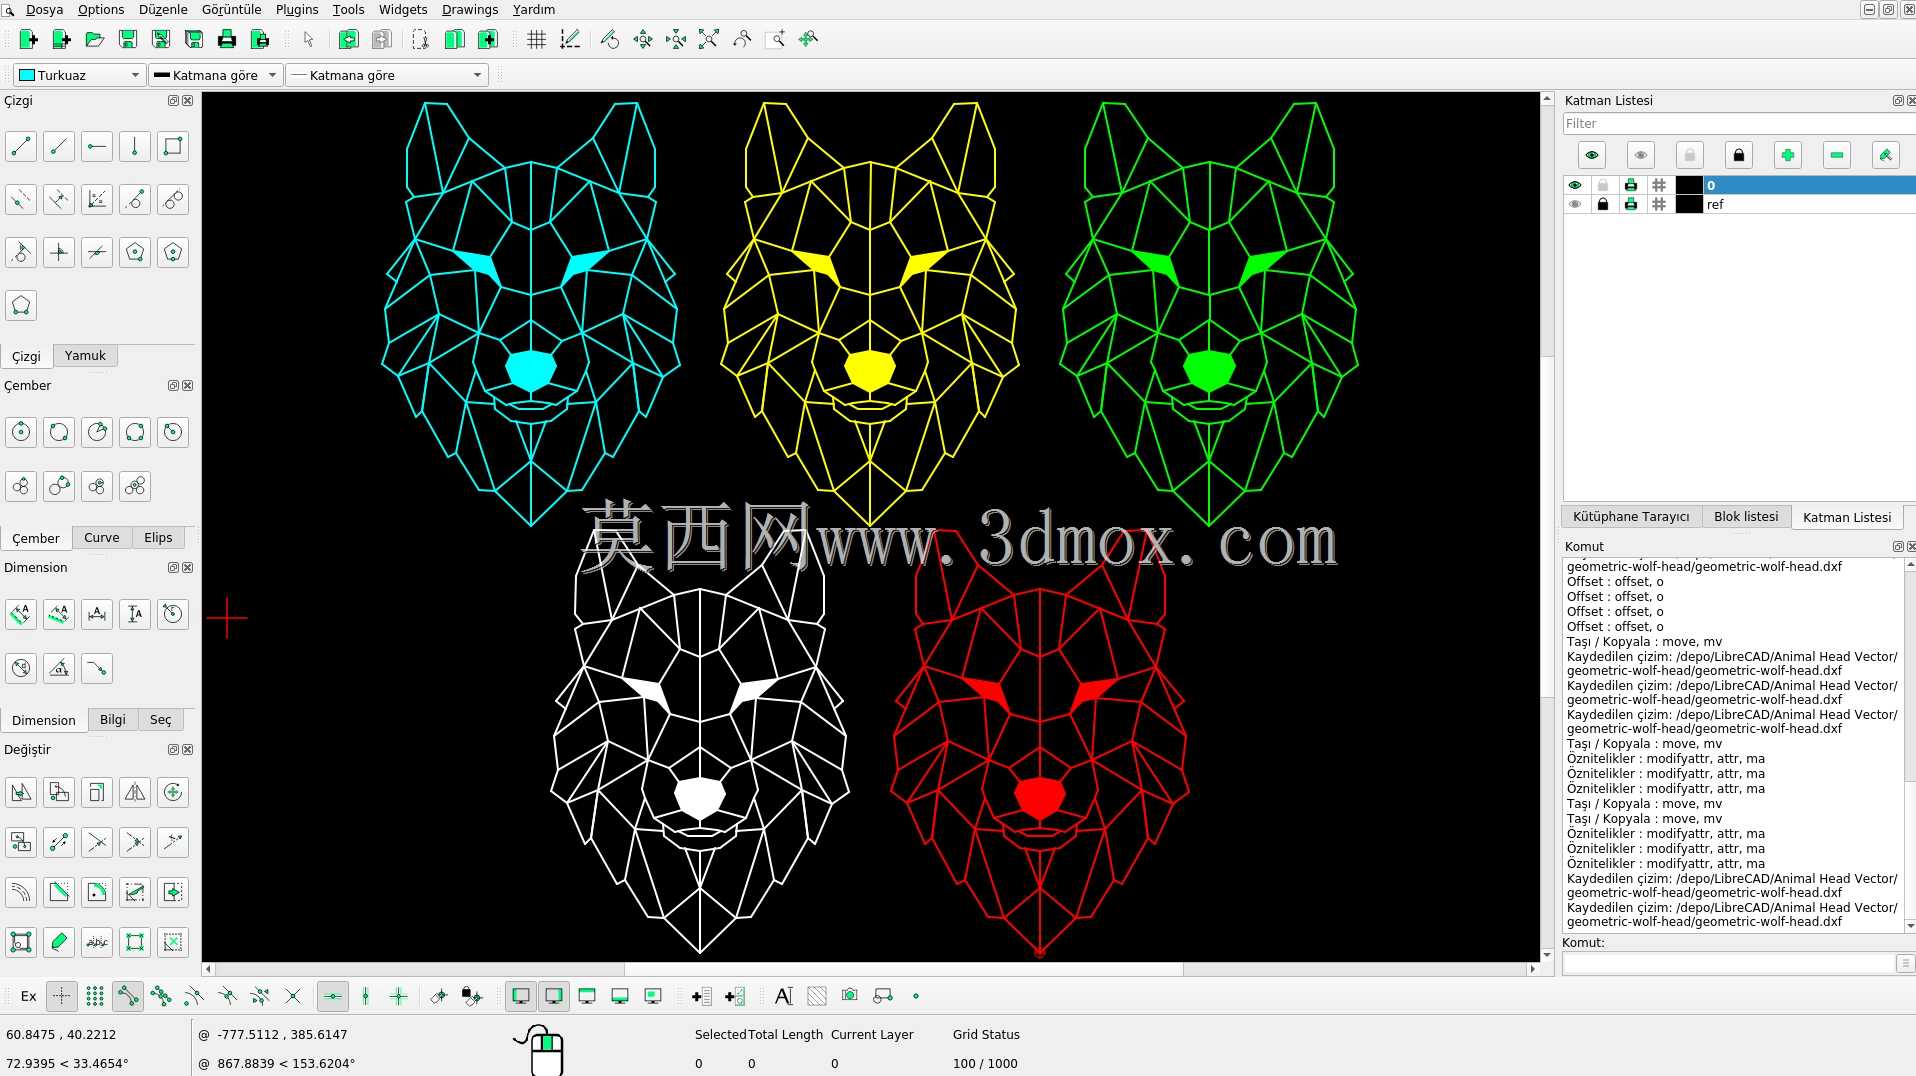1916x1076 pixels.
Task: Switch to Blok listesi tab
Action: coord(1745,516)
